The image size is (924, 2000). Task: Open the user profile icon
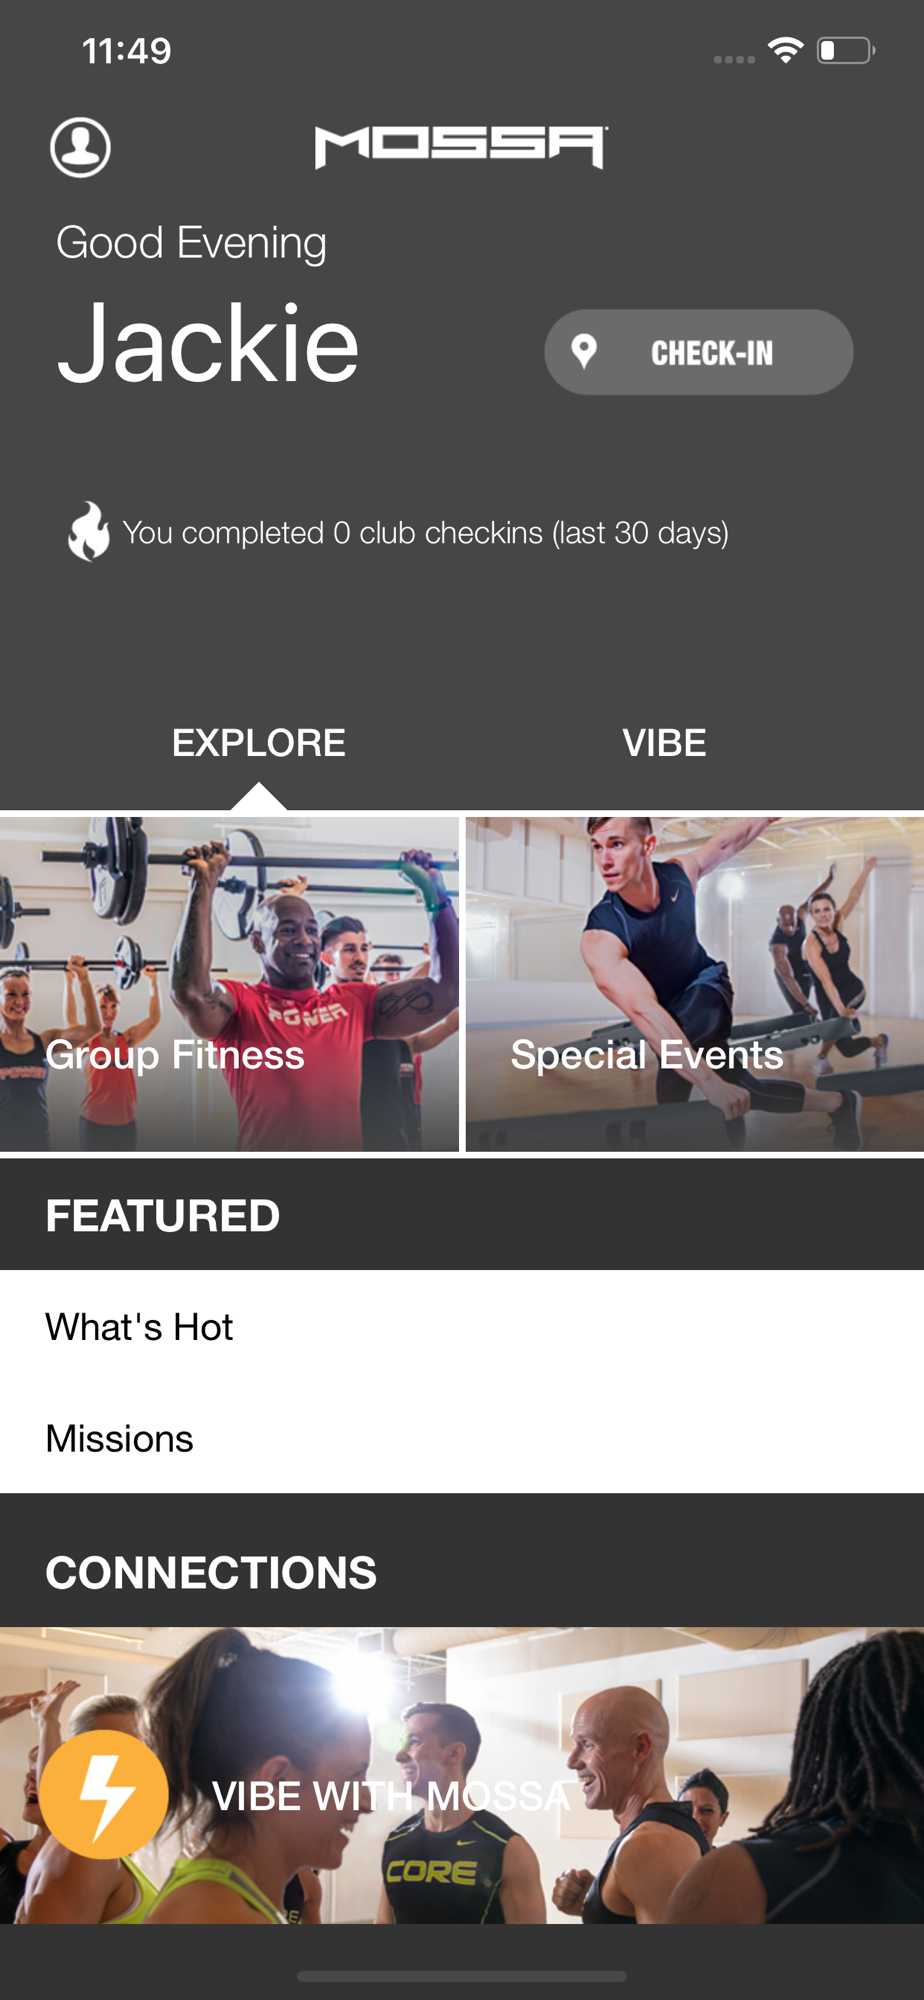[80, 147]
